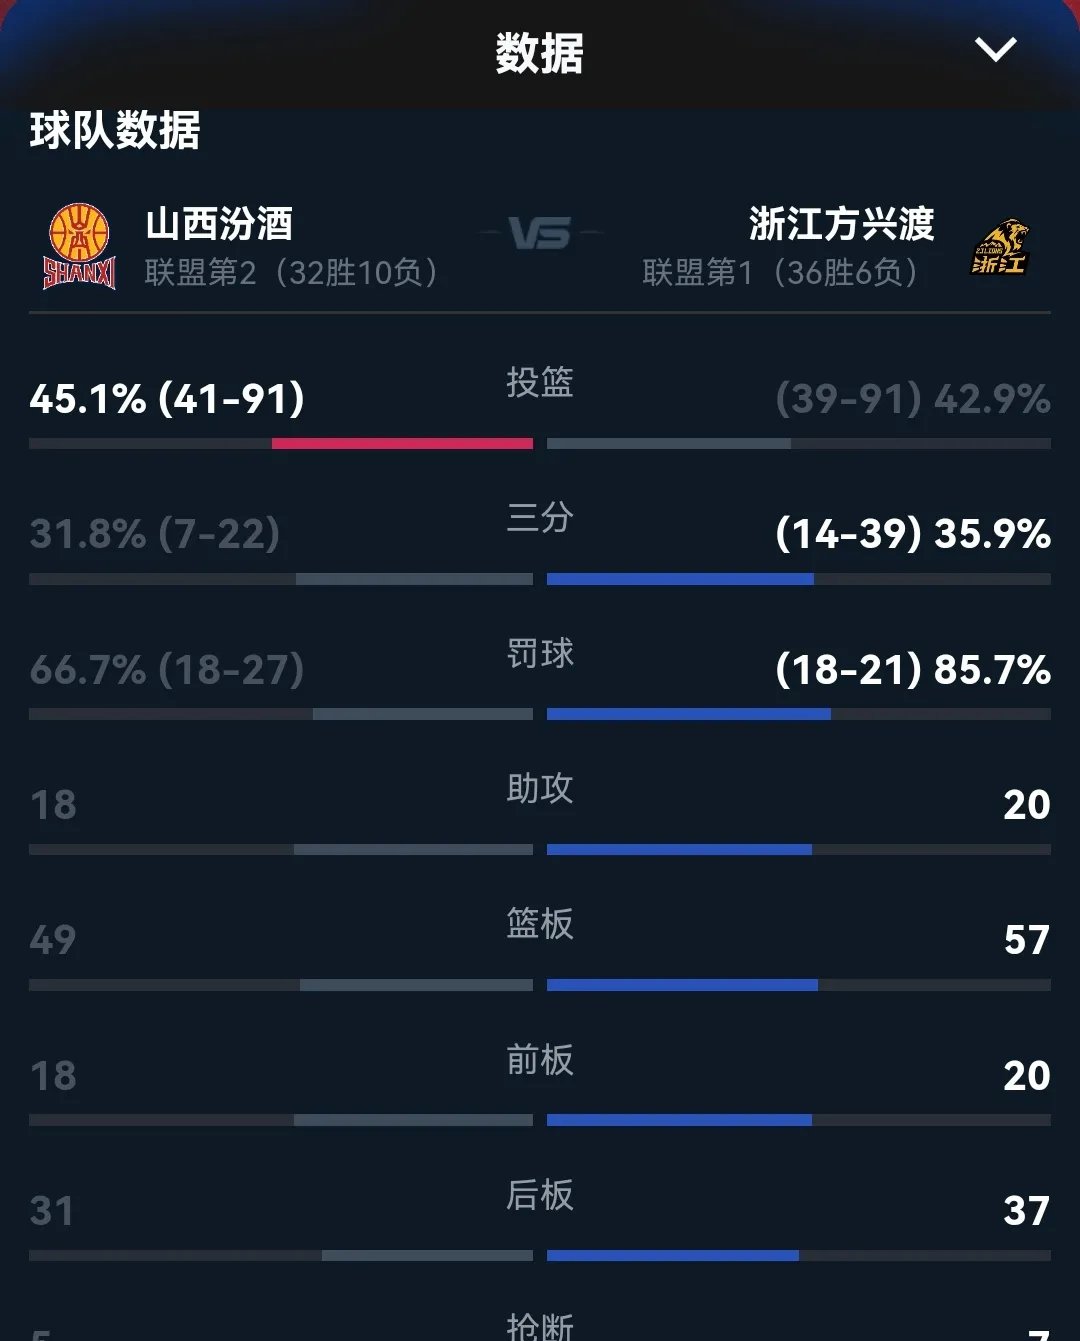The image size is (1080, 1341).
Task: Open the 山西汾酒 team name
Action: pyautogui.click(x=219, y=224)
